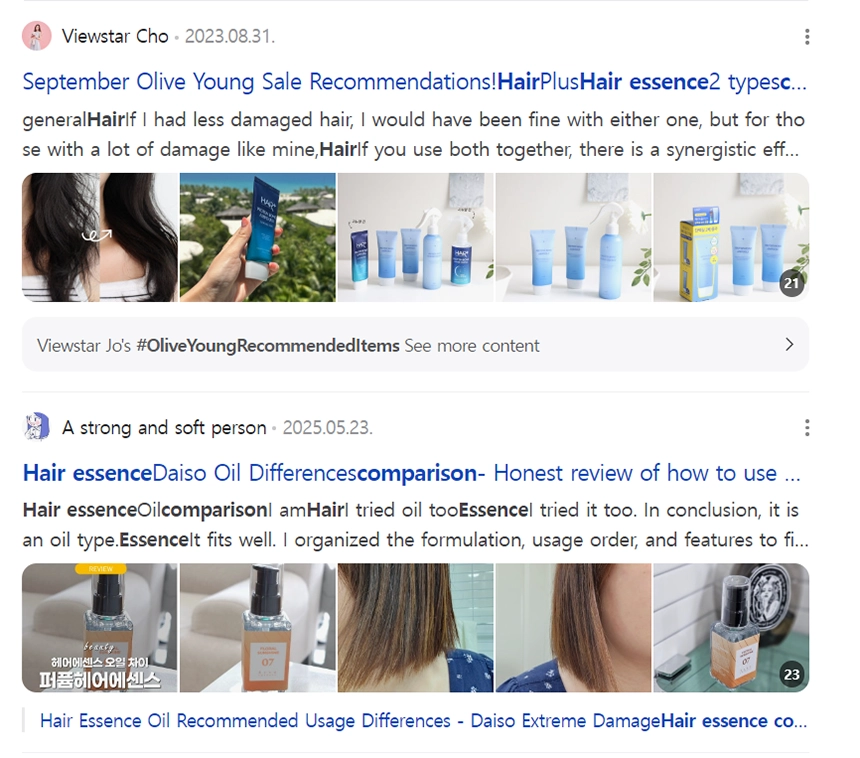Click the post snippet starting with general Hair
The image size is (860, 758).
(414, 134)
